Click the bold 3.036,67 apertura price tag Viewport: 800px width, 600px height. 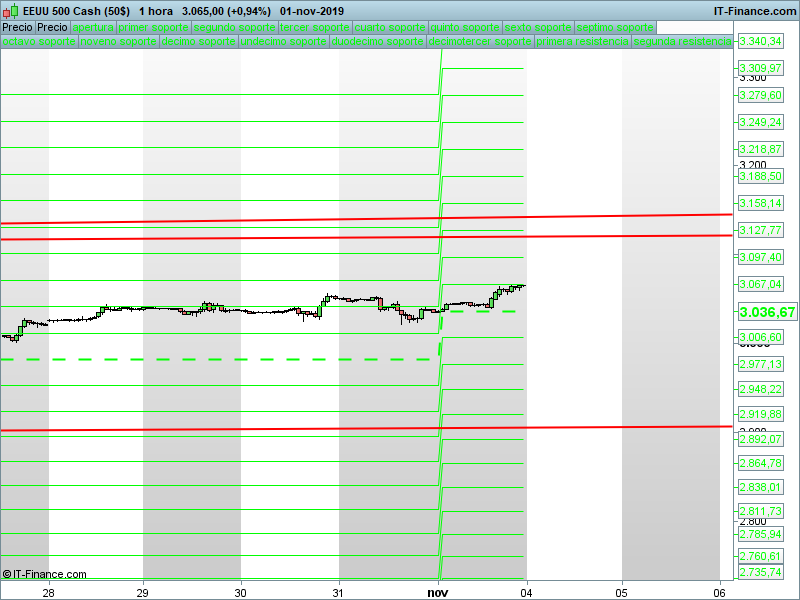(767, 312)
